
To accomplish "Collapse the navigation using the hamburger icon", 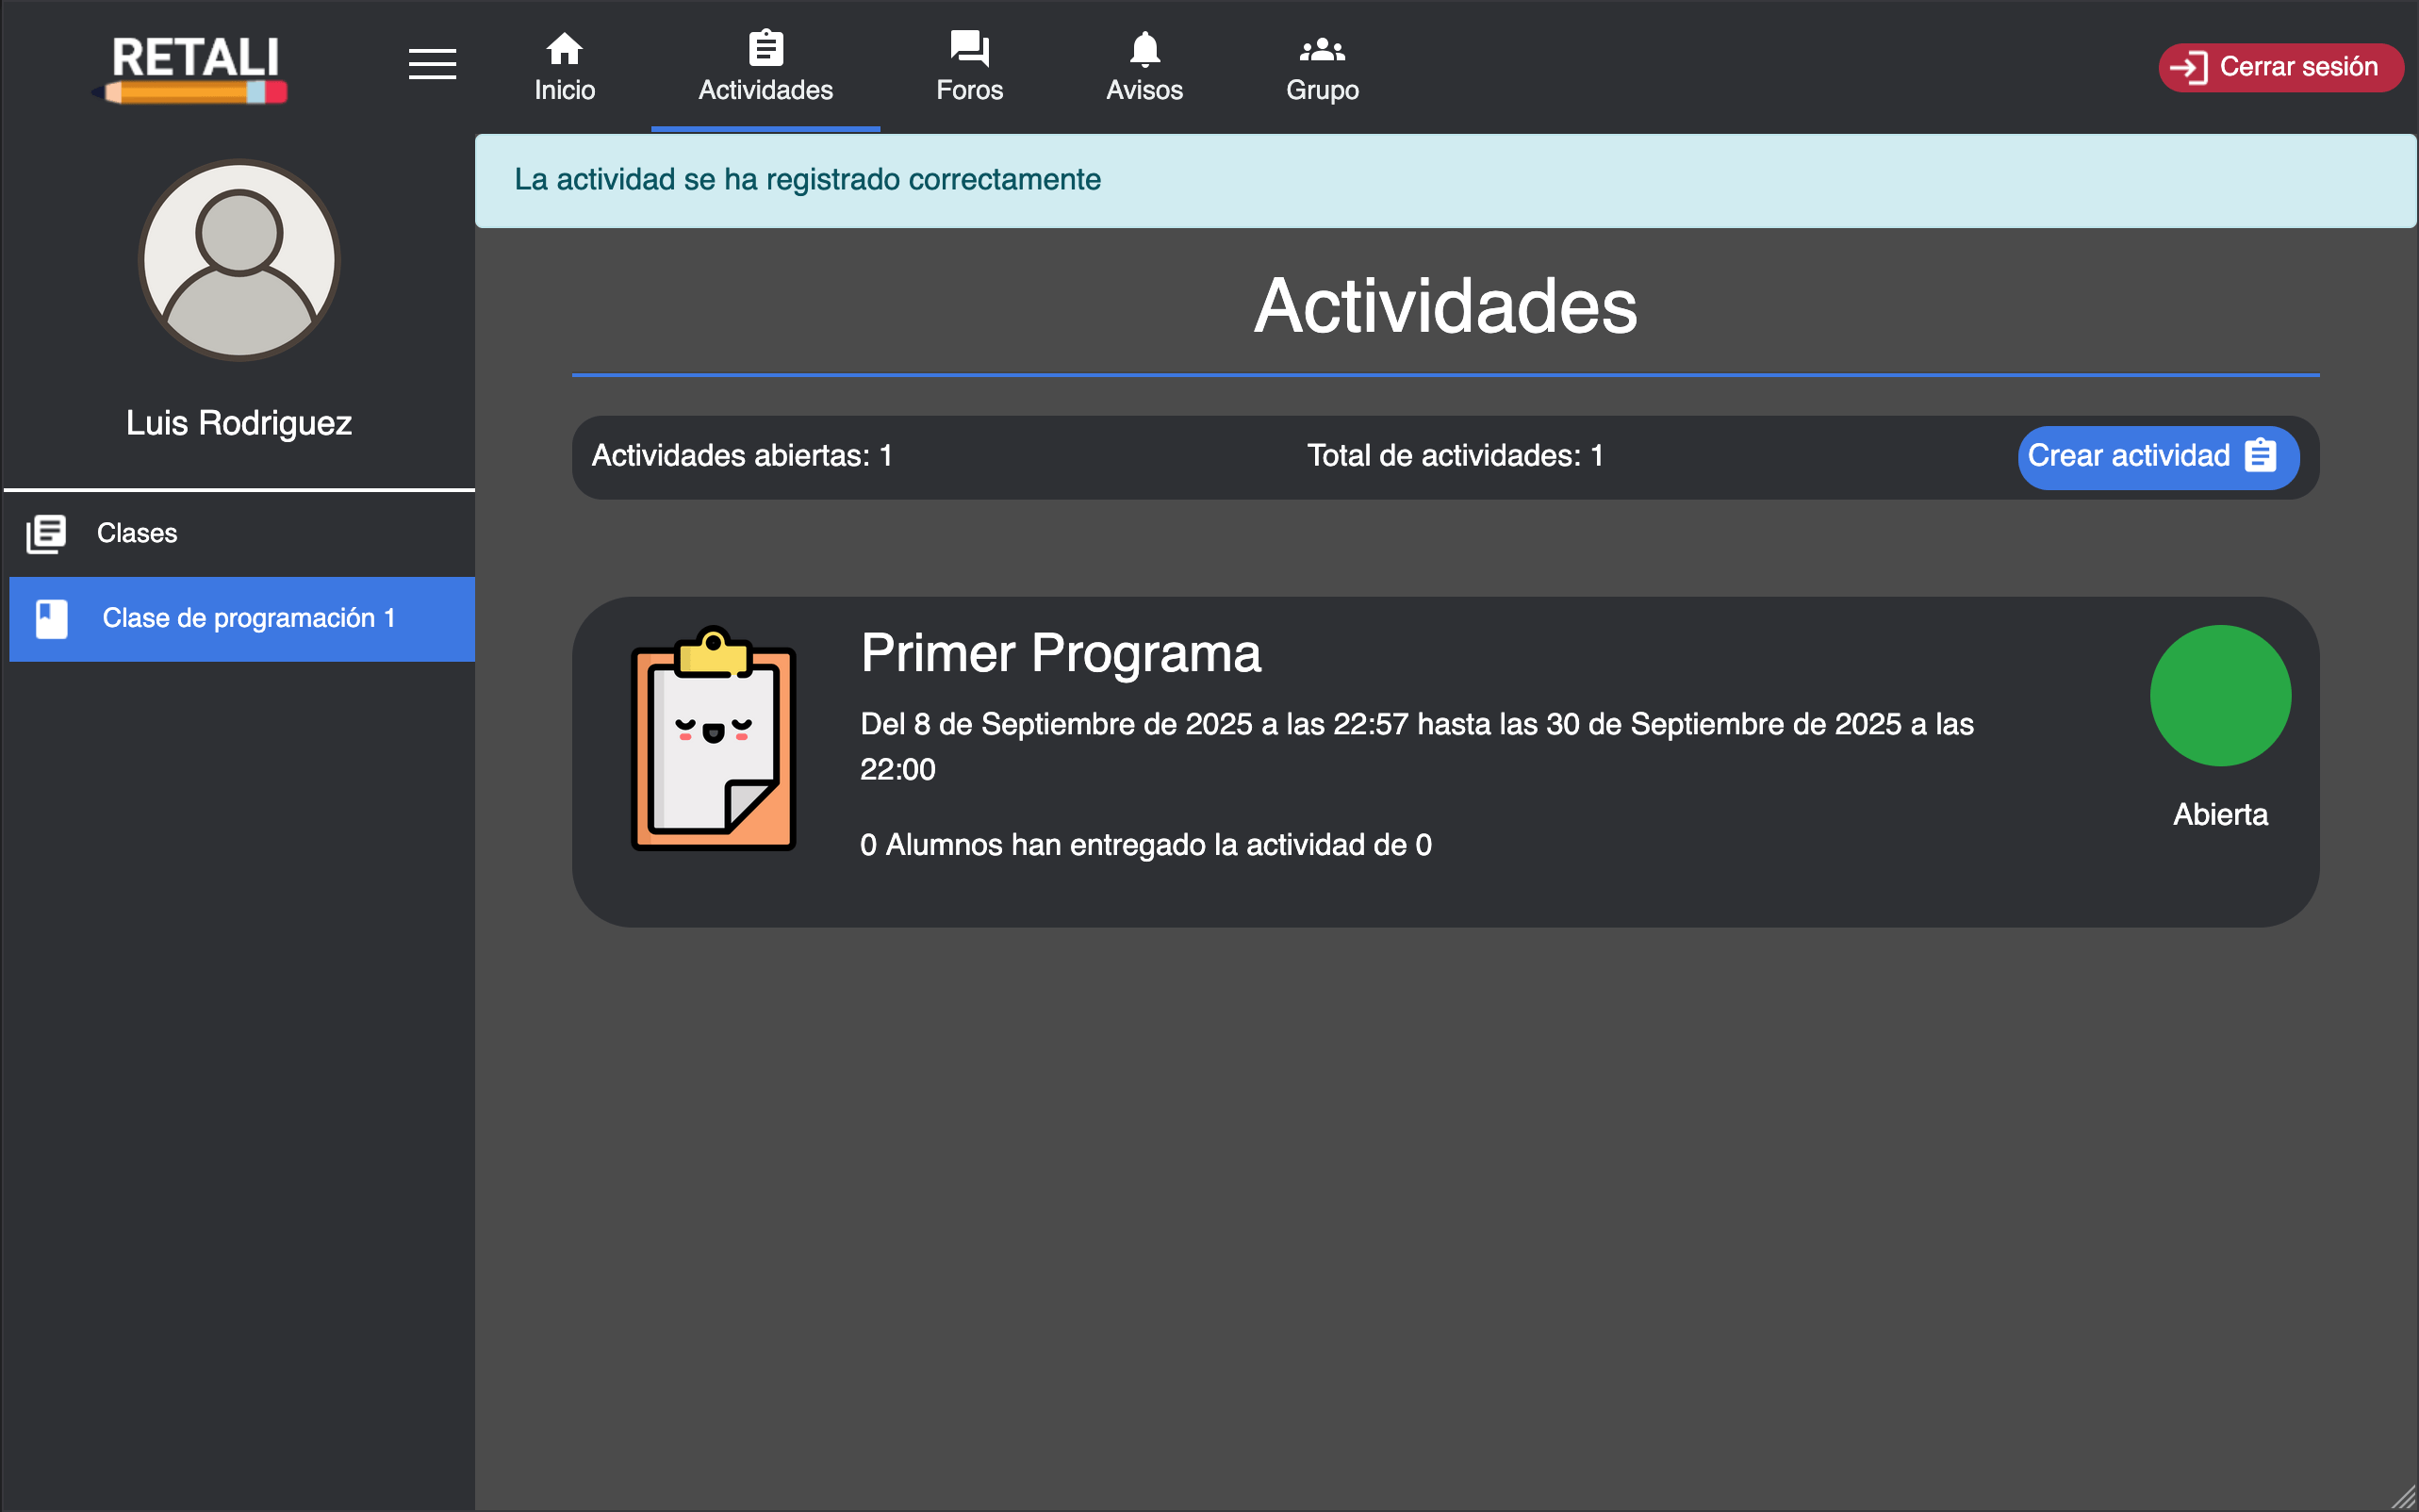I will click(432, 63).
